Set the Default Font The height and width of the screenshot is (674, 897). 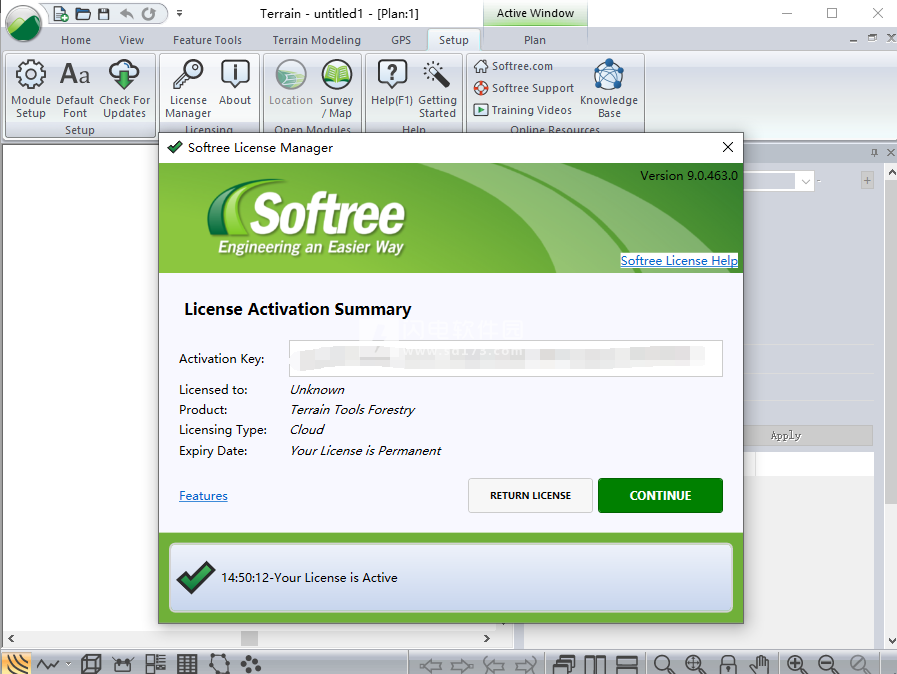[75, 89]
